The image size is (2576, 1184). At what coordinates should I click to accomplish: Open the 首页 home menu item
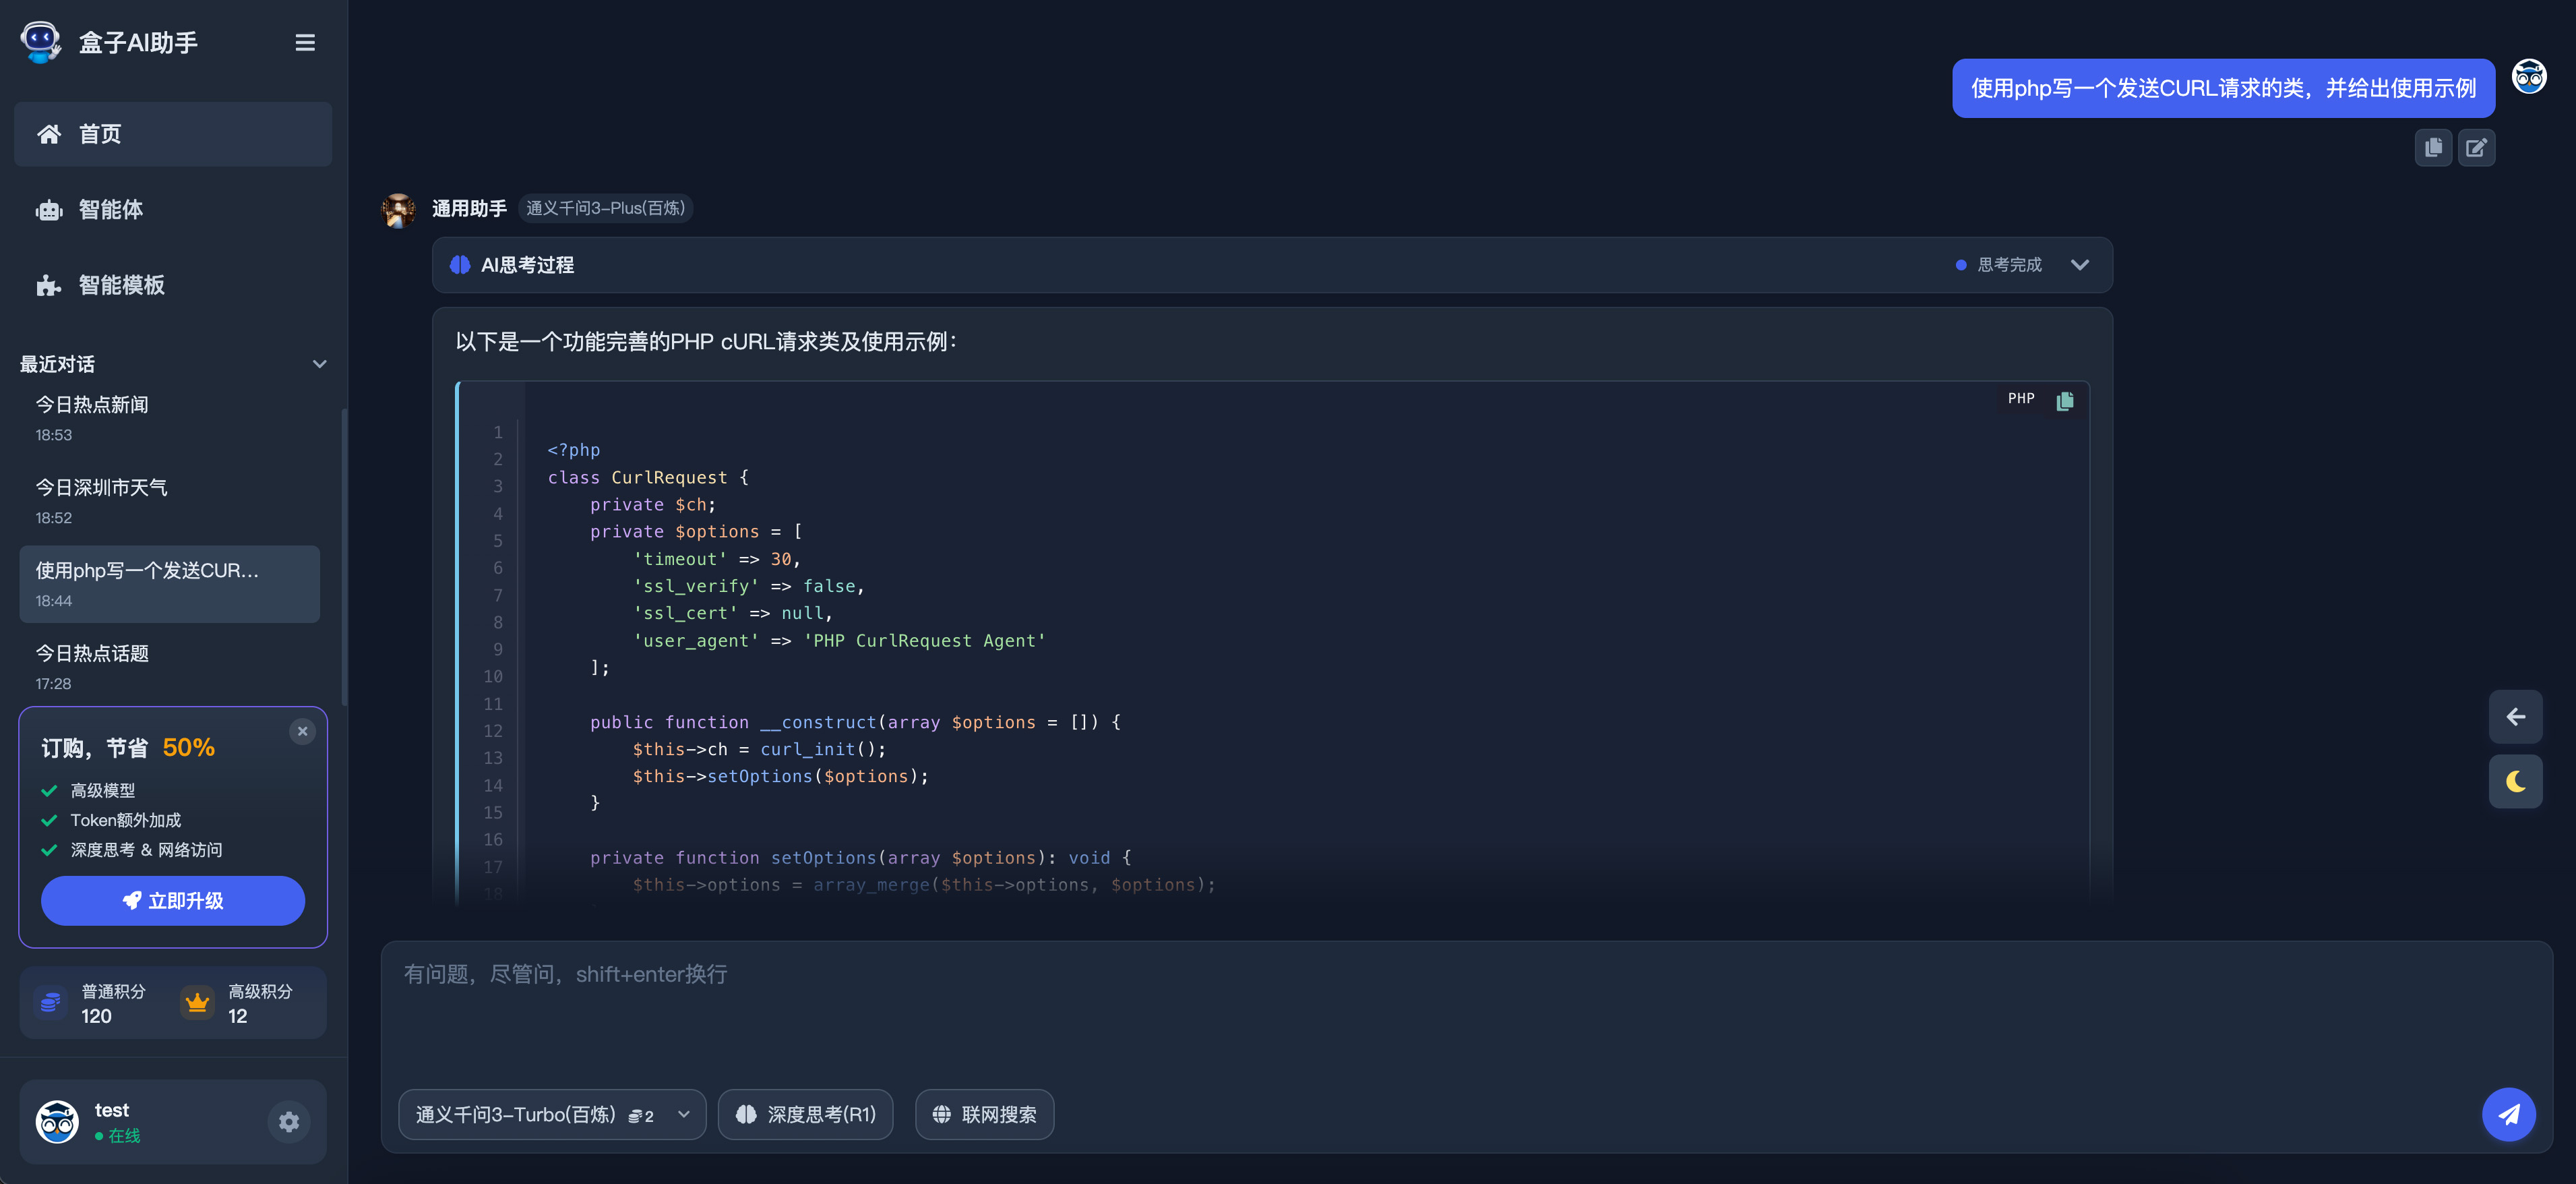173,134
